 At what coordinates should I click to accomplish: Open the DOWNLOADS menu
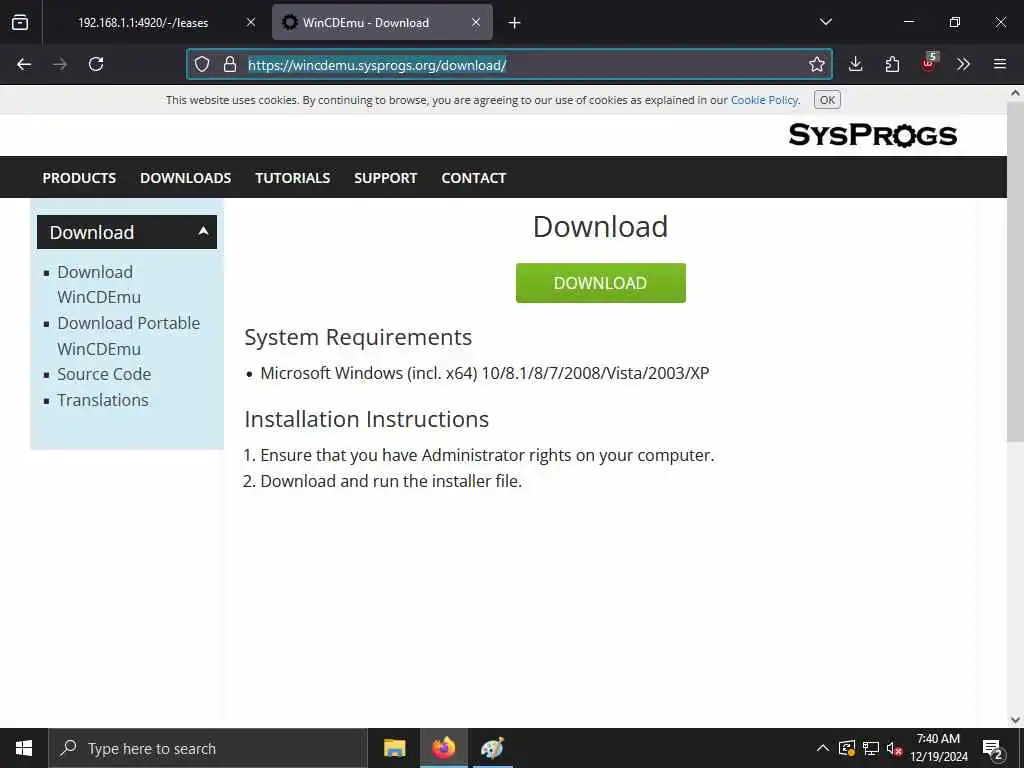(185, 178)
